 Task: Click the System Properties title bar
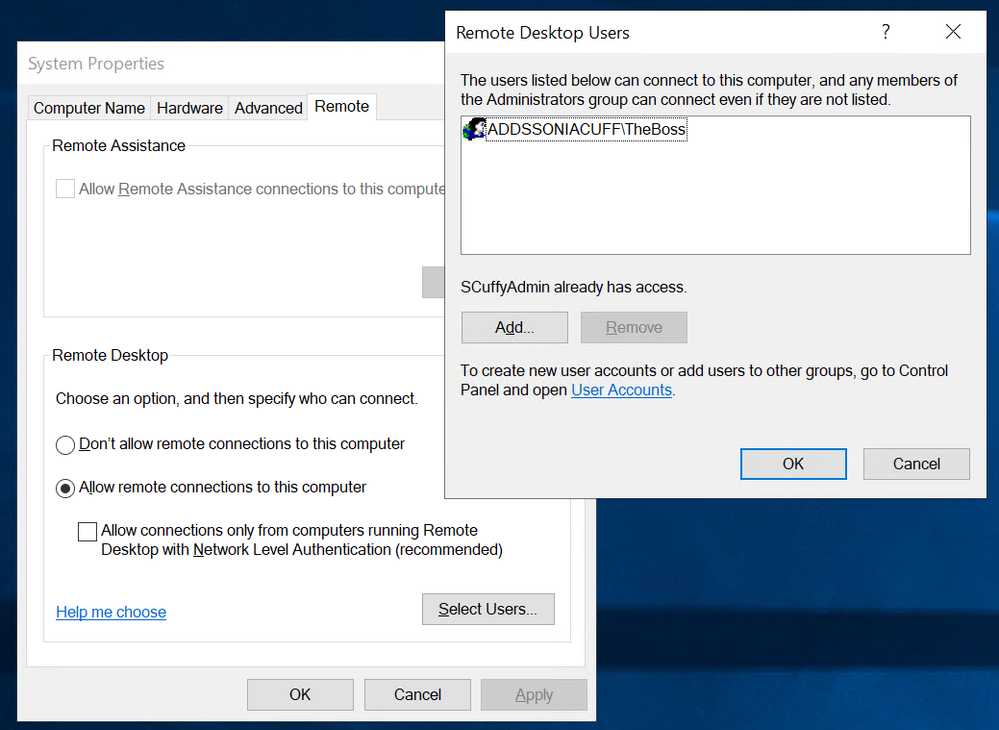231,63
